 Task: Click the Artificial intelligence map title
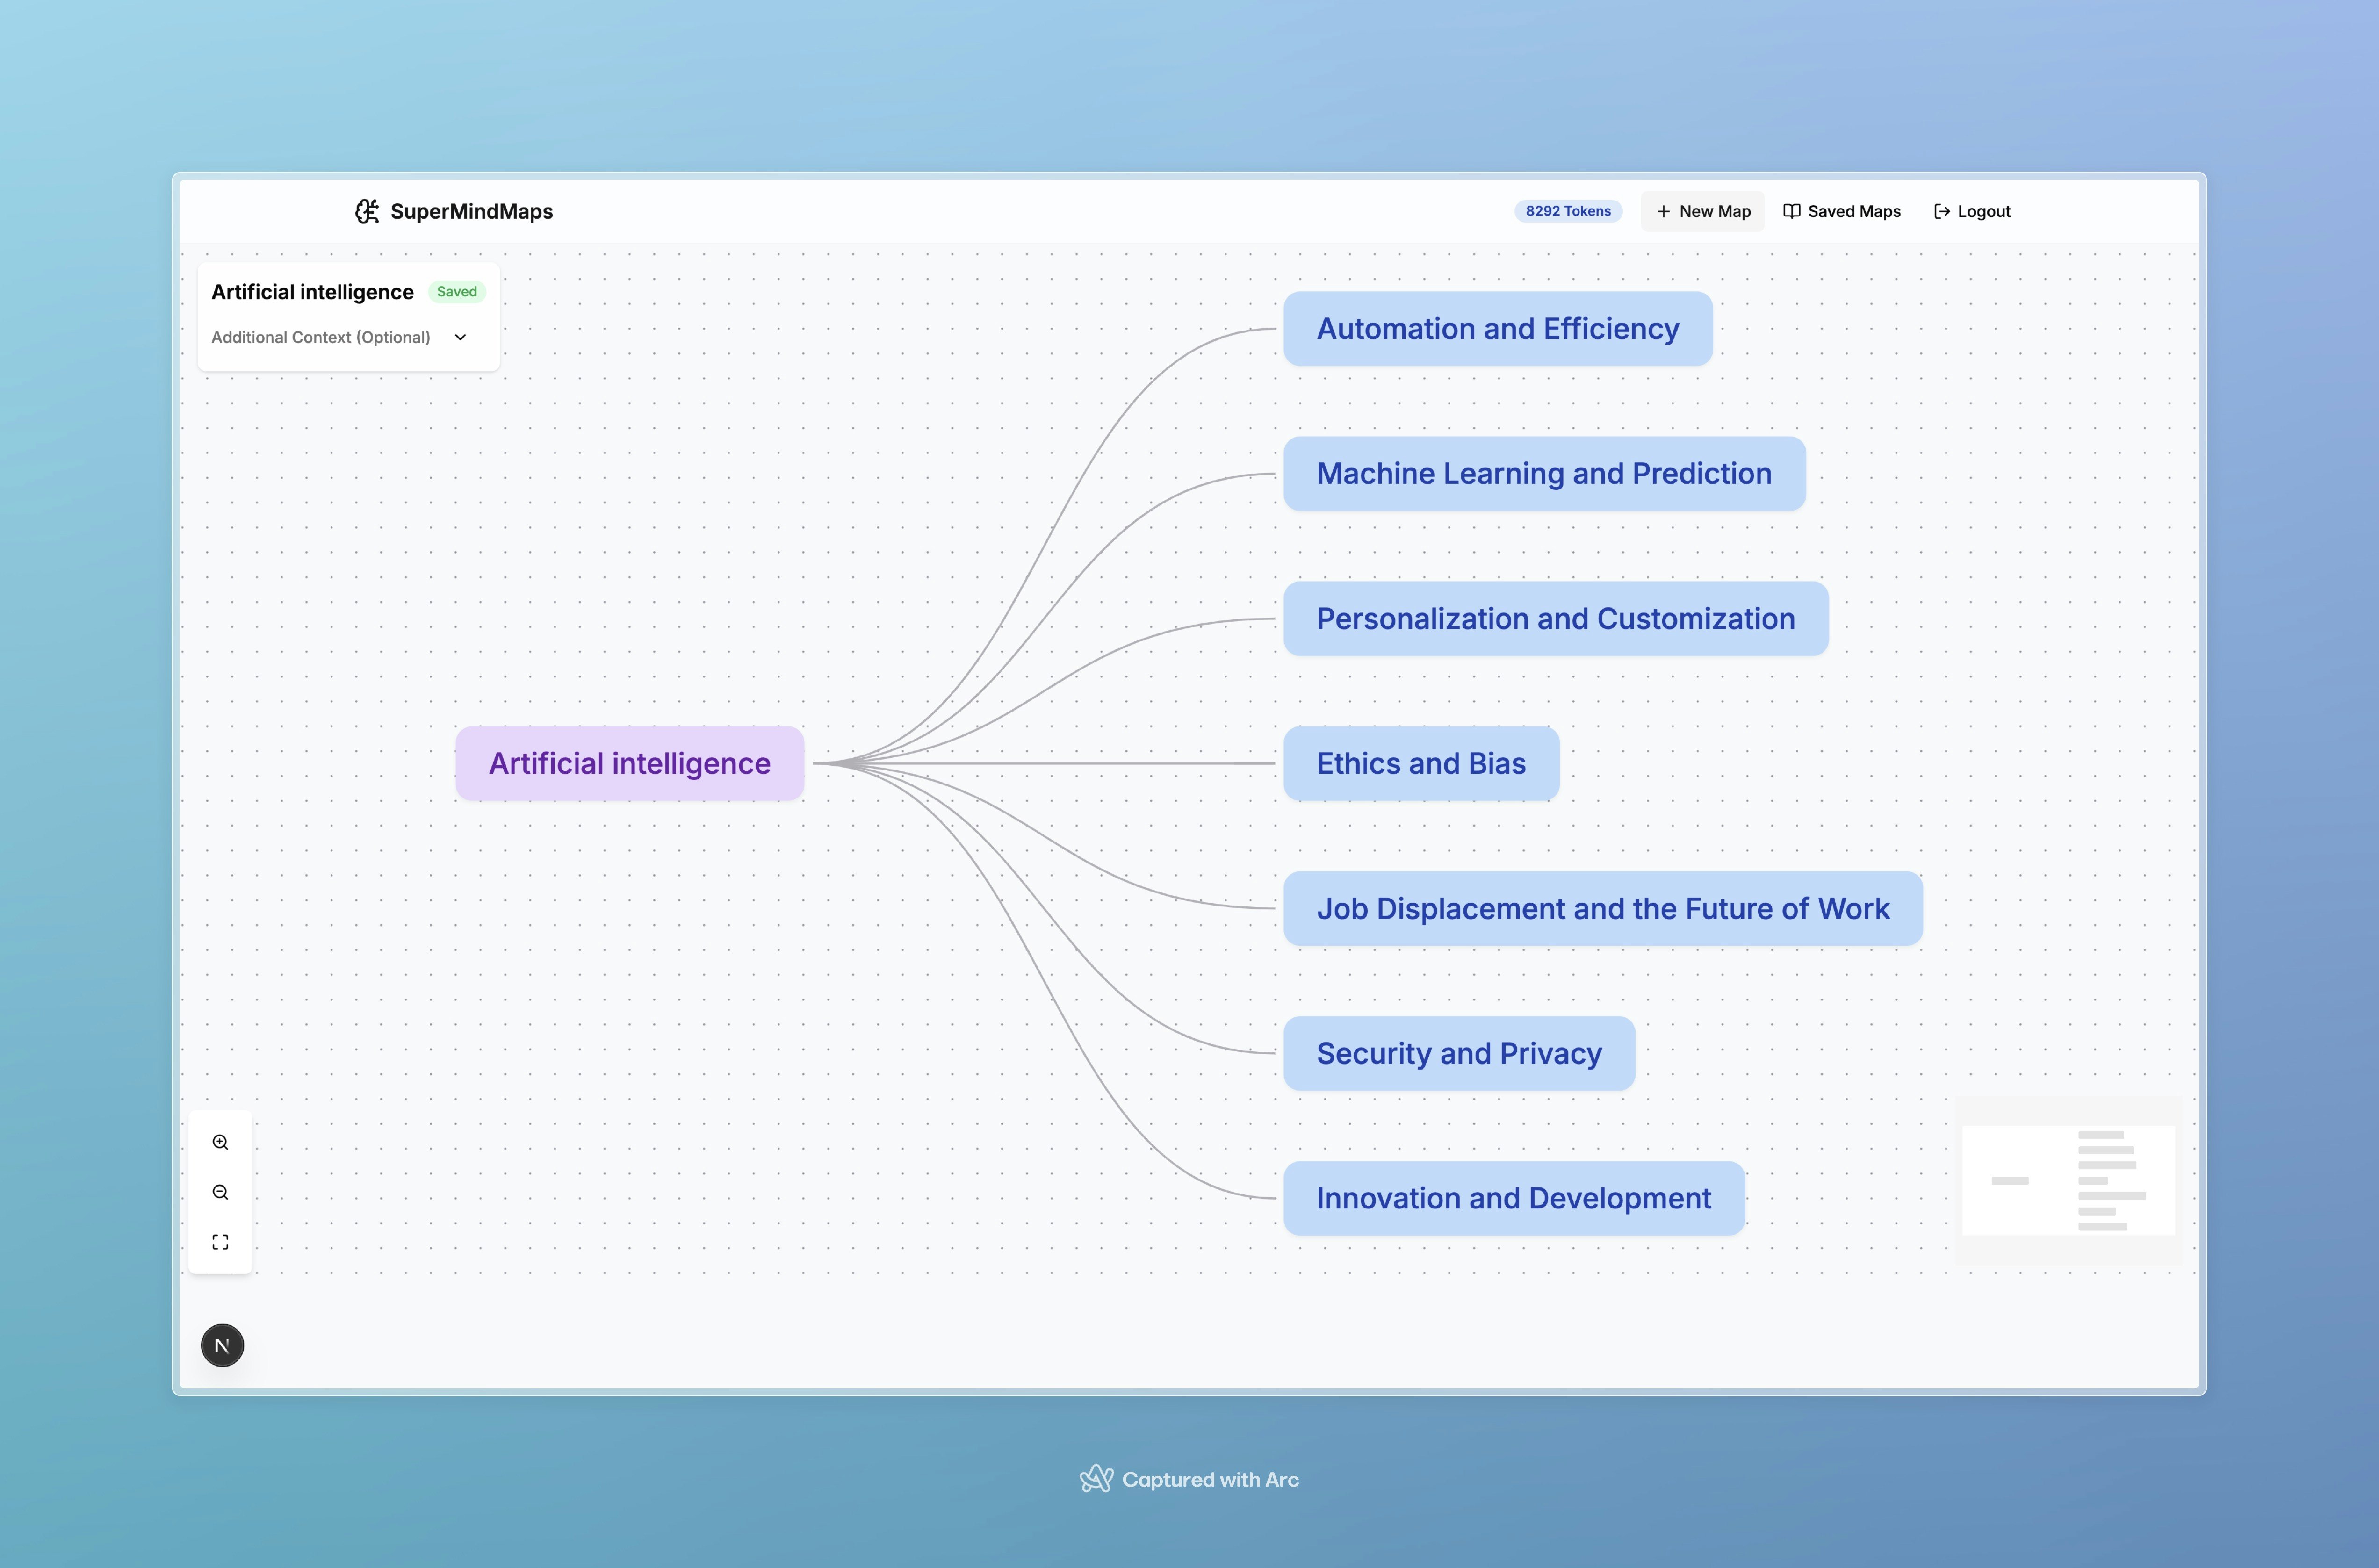pos(312,292)
